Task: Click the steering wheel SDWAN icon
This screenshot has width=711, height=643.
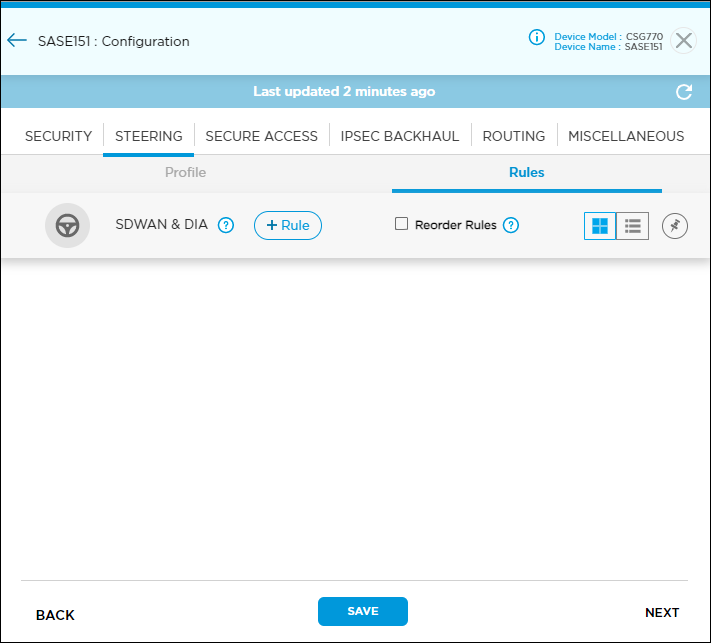Action: 67,225
